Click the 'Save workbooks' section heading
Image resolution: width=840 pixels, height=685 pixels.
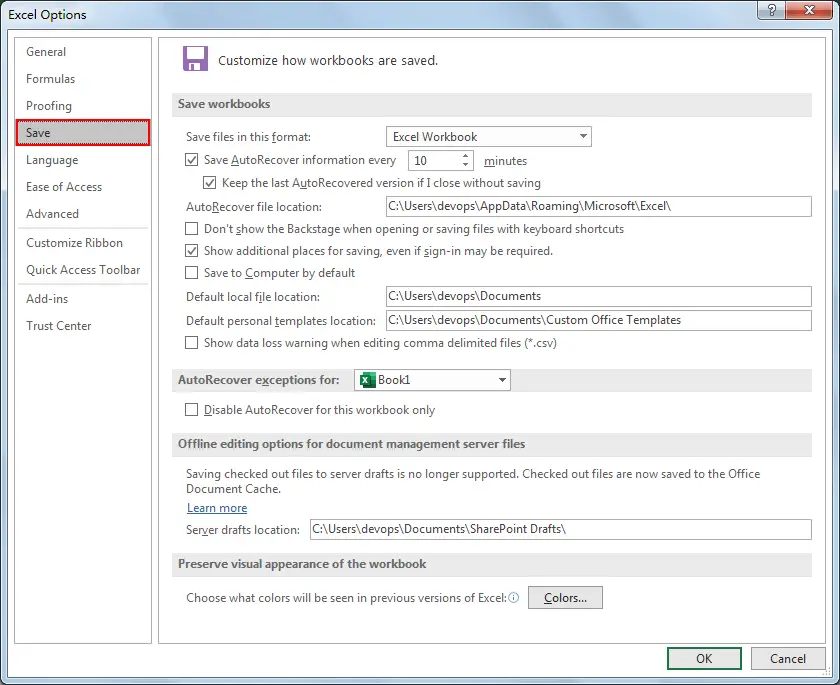click(224, 104)
